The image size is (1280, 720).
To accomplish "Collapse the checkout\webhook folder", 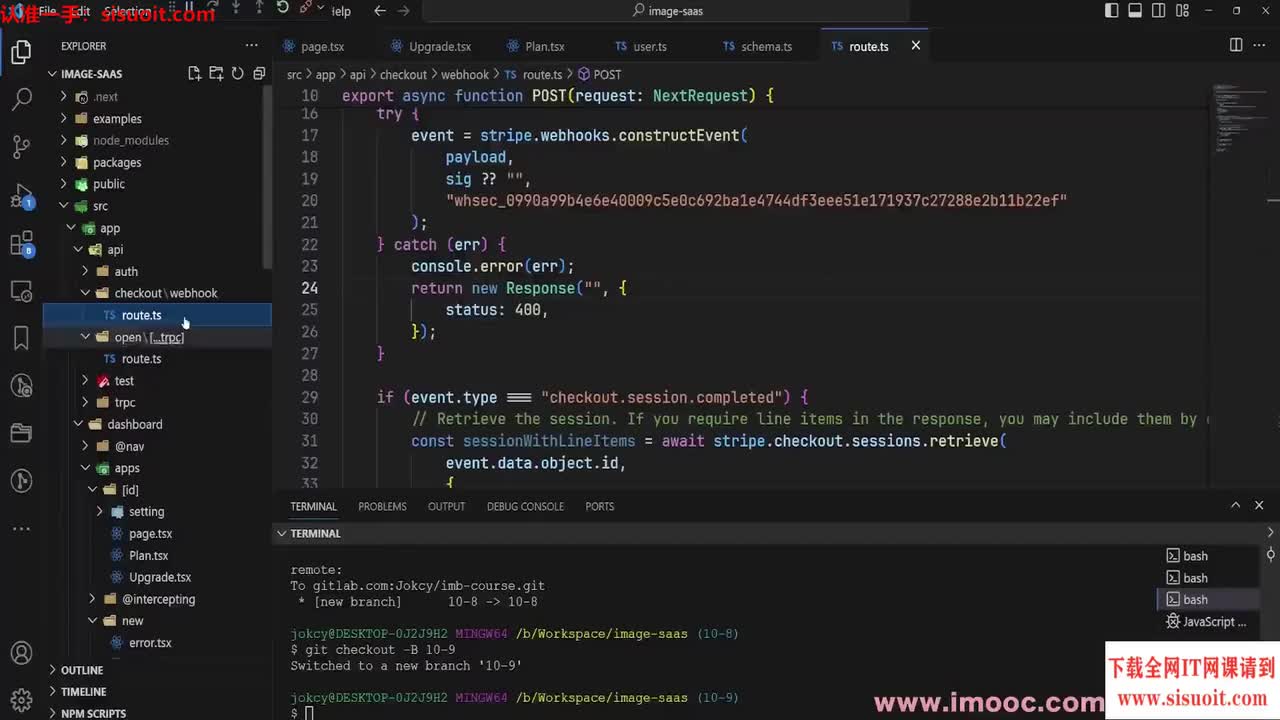I will (85, 293).
